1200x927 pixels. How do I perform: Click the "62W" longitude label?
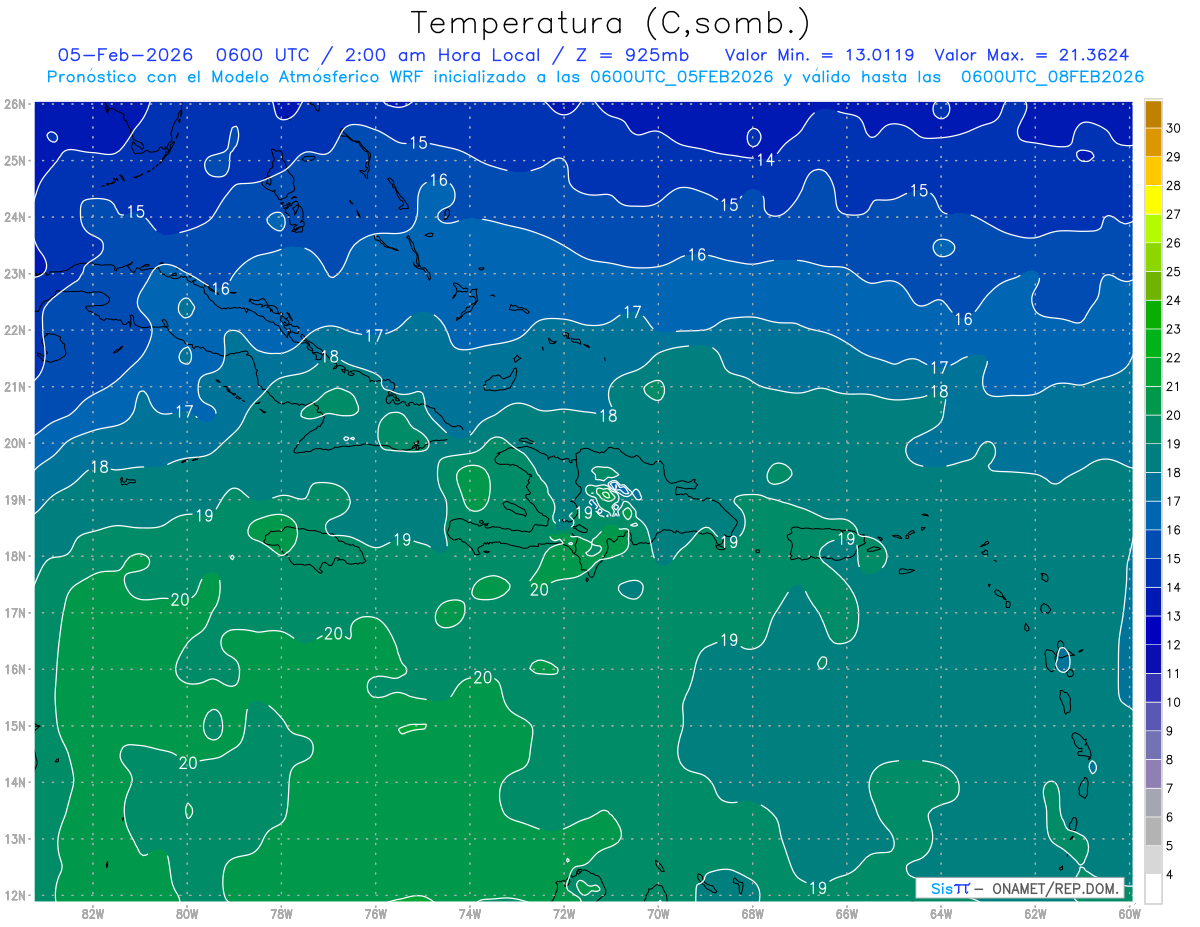(x=1035, y=913)
